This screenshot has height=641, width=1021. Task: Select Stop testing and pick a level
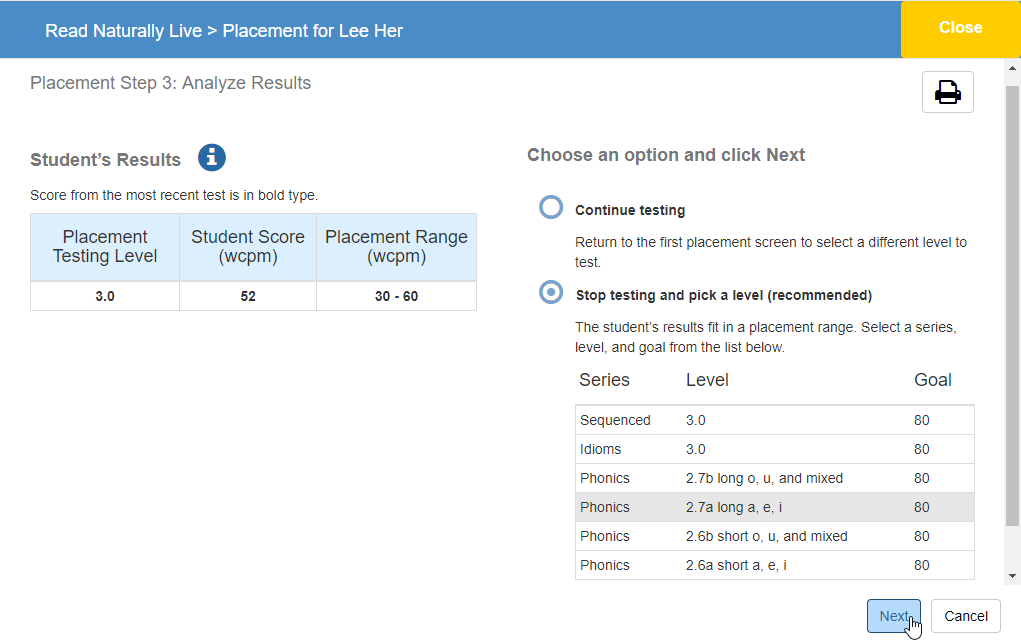click(551, 292)
